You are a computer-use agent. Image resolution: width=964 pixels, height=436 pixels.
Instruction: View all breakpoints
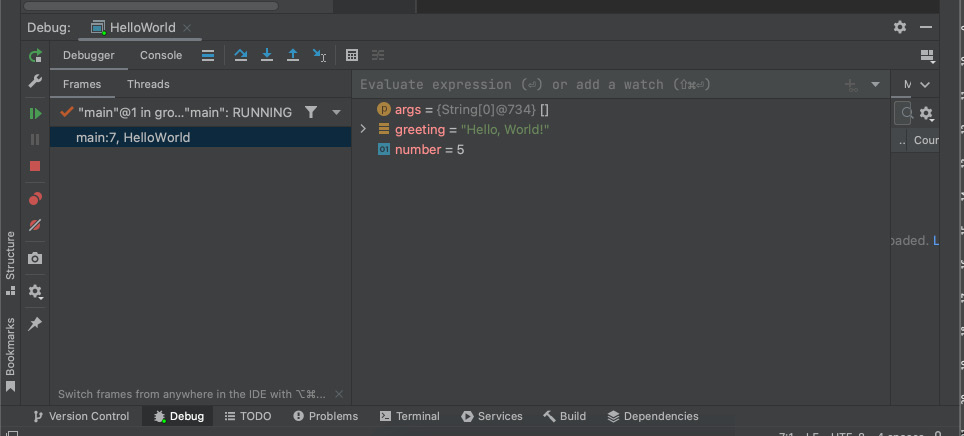[35, 199]
